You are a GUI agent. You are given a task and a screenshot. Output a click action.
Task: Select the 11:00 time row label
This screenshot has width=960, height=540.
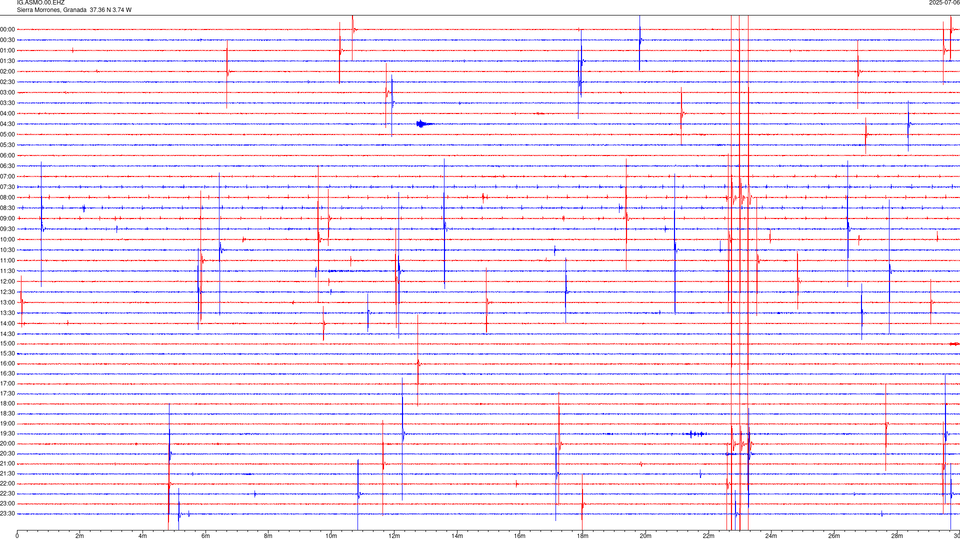click(8, 260)
